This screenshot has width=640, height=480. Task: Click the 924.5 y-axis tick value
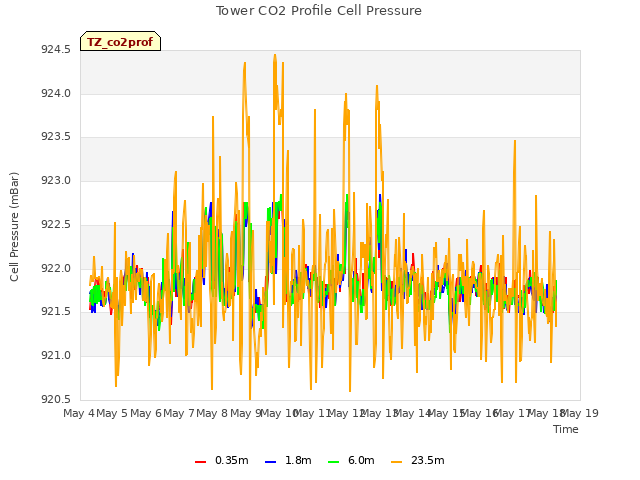tap(56, 50)
